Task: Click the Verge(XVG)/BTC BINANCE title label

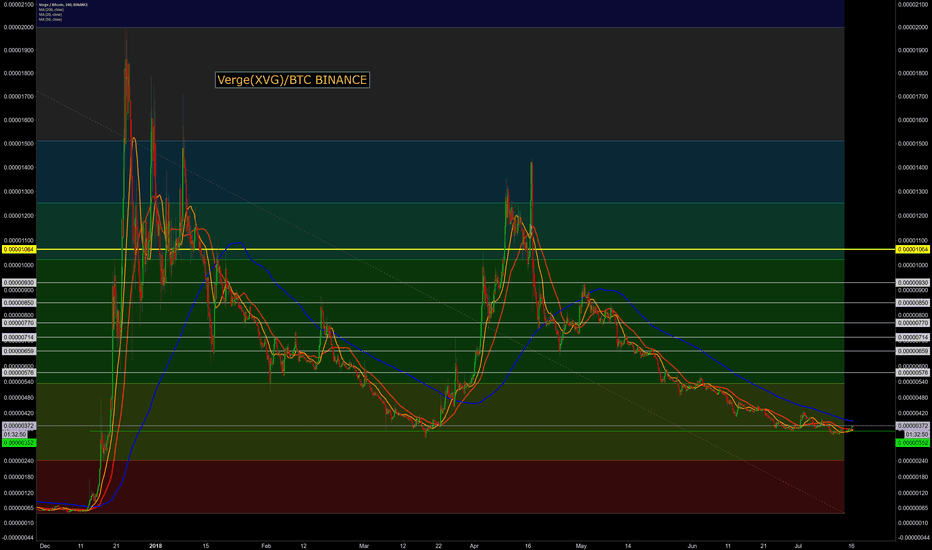Action: 292,80
